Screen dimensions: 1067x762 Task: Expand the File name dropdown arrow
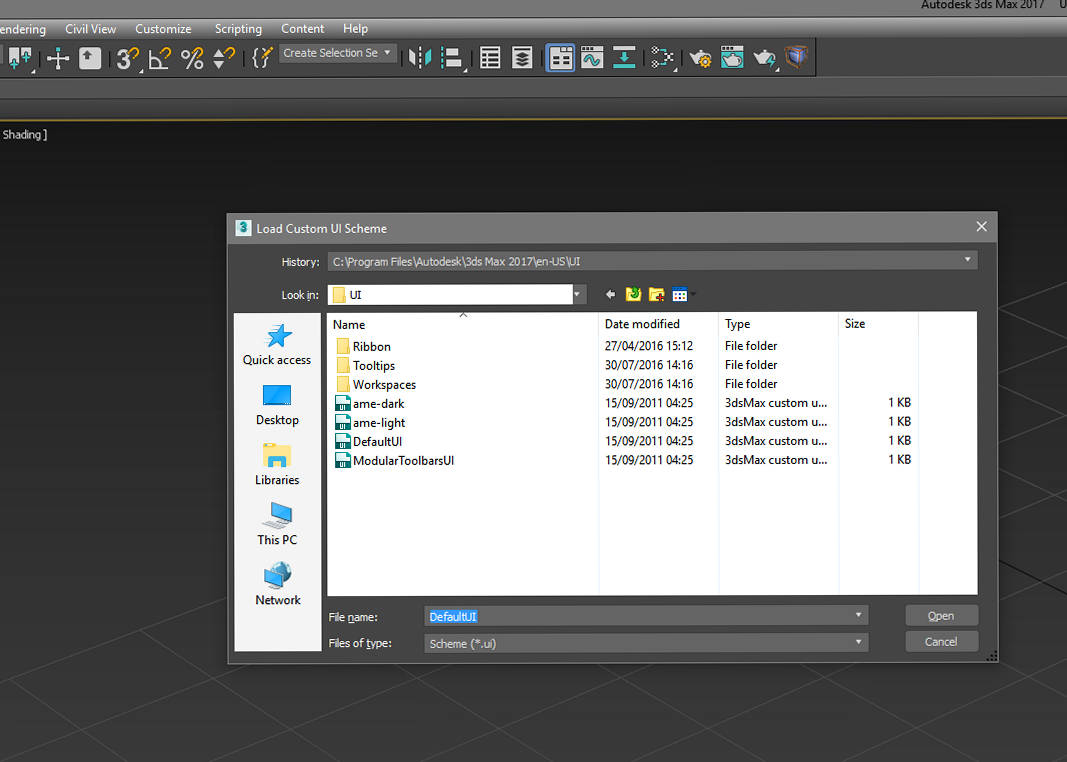859,616
